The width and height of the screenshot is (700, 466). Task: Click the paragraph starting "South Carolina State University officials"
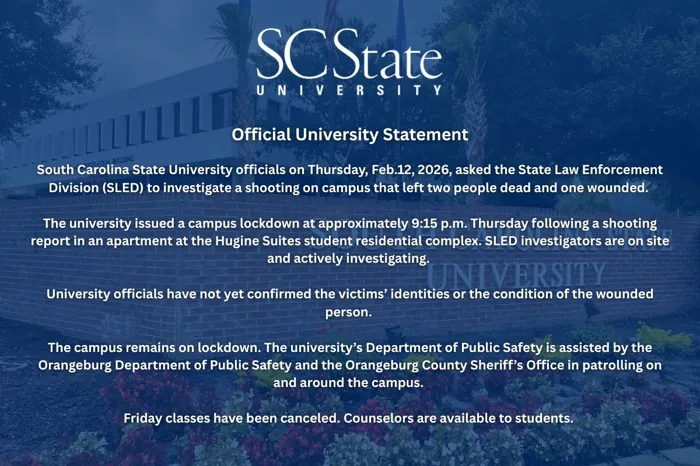[350, 178]
